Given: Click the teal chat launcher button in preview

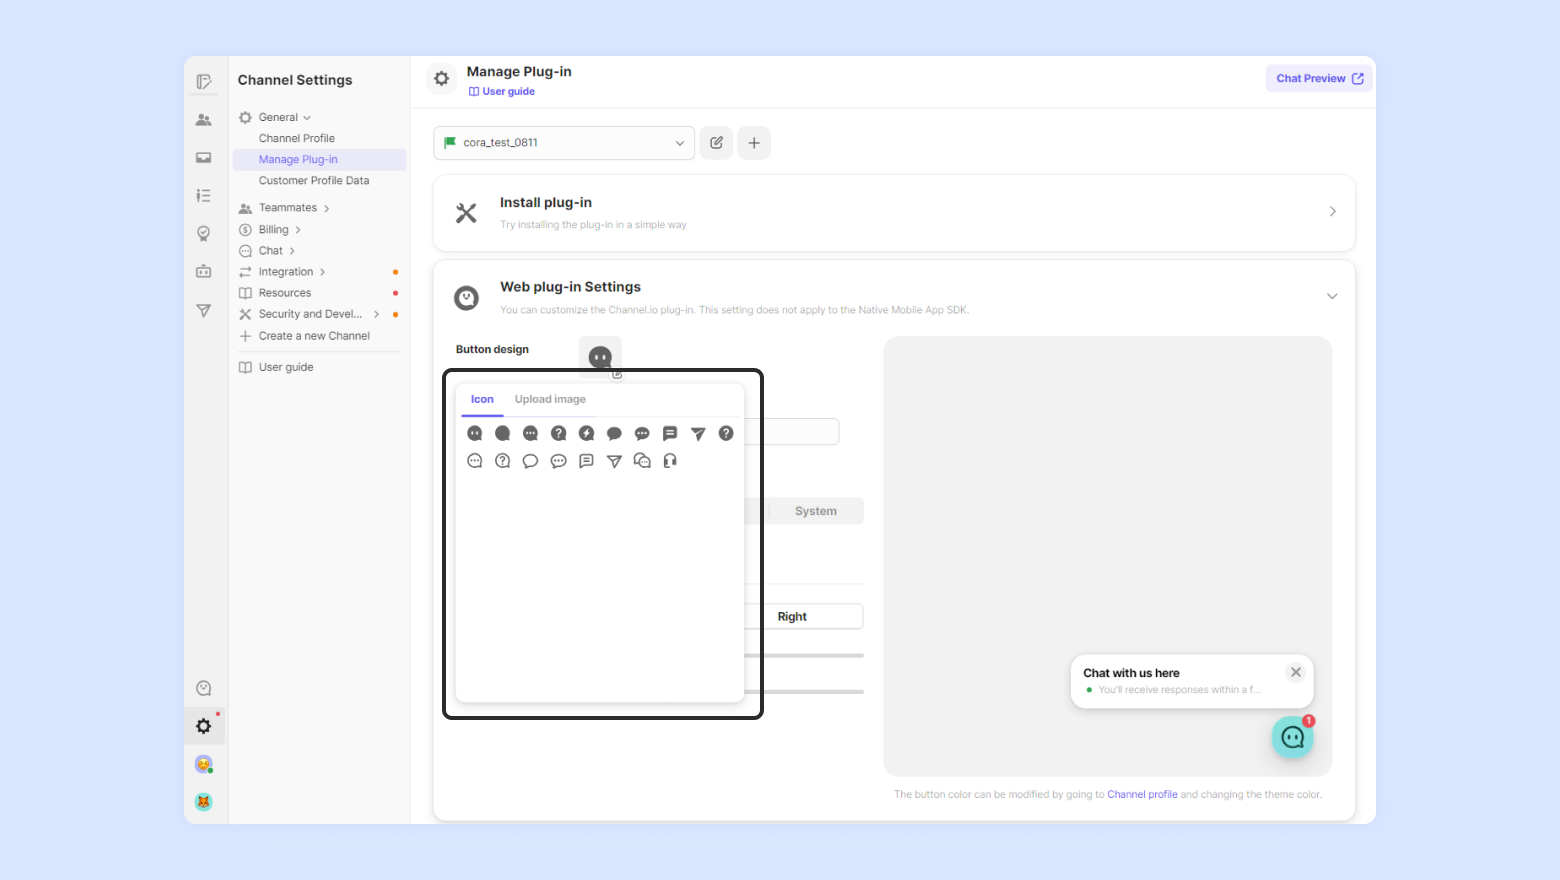Looking at the screenshot, I should (x=1292, y=737).
